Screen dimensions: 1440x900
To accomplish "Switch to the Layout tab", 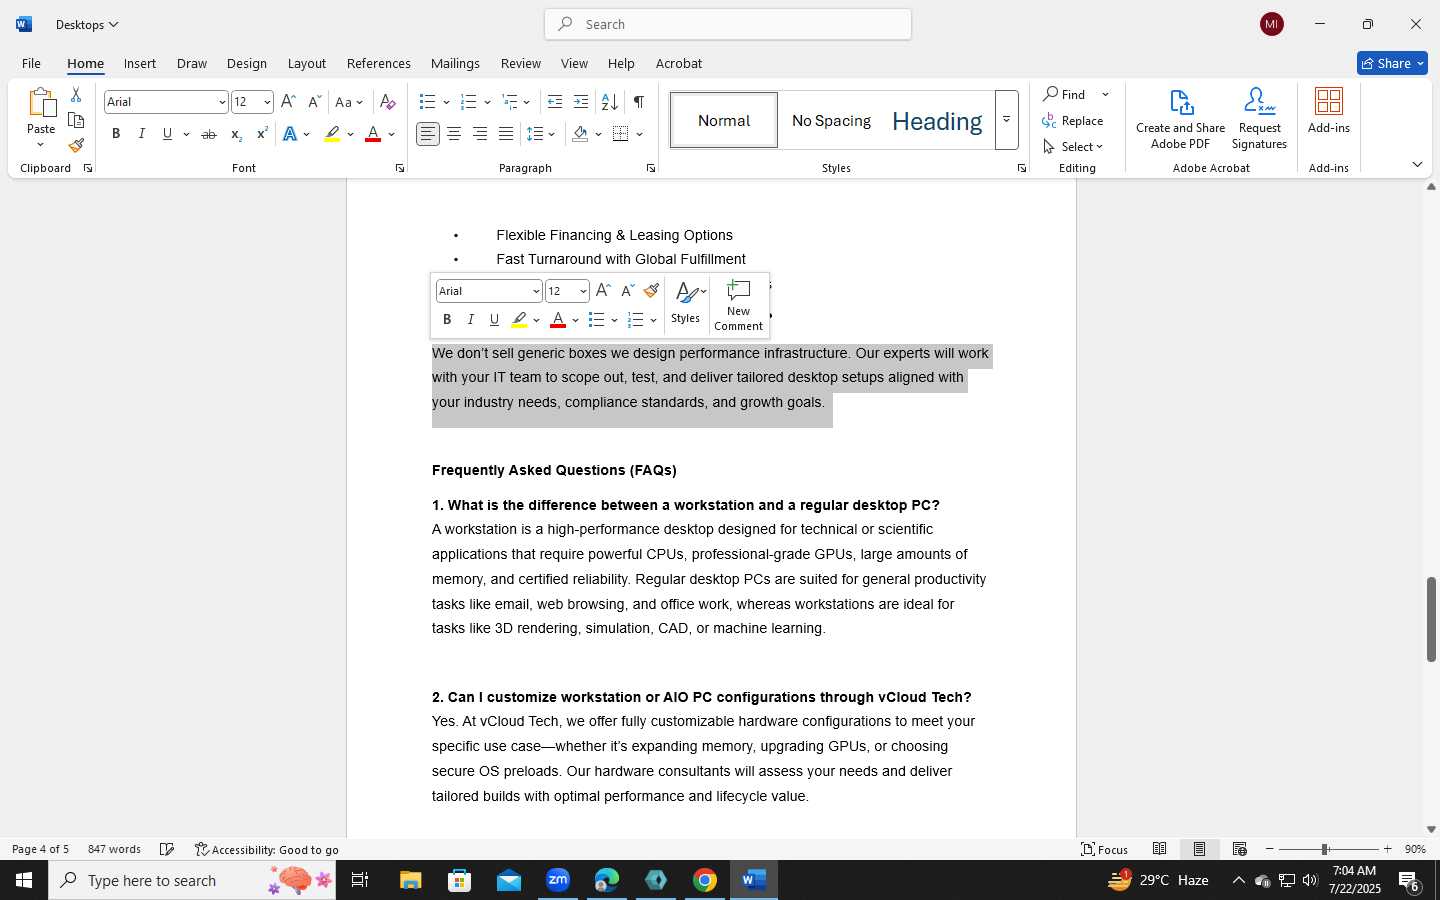I will tap(306, 63).
